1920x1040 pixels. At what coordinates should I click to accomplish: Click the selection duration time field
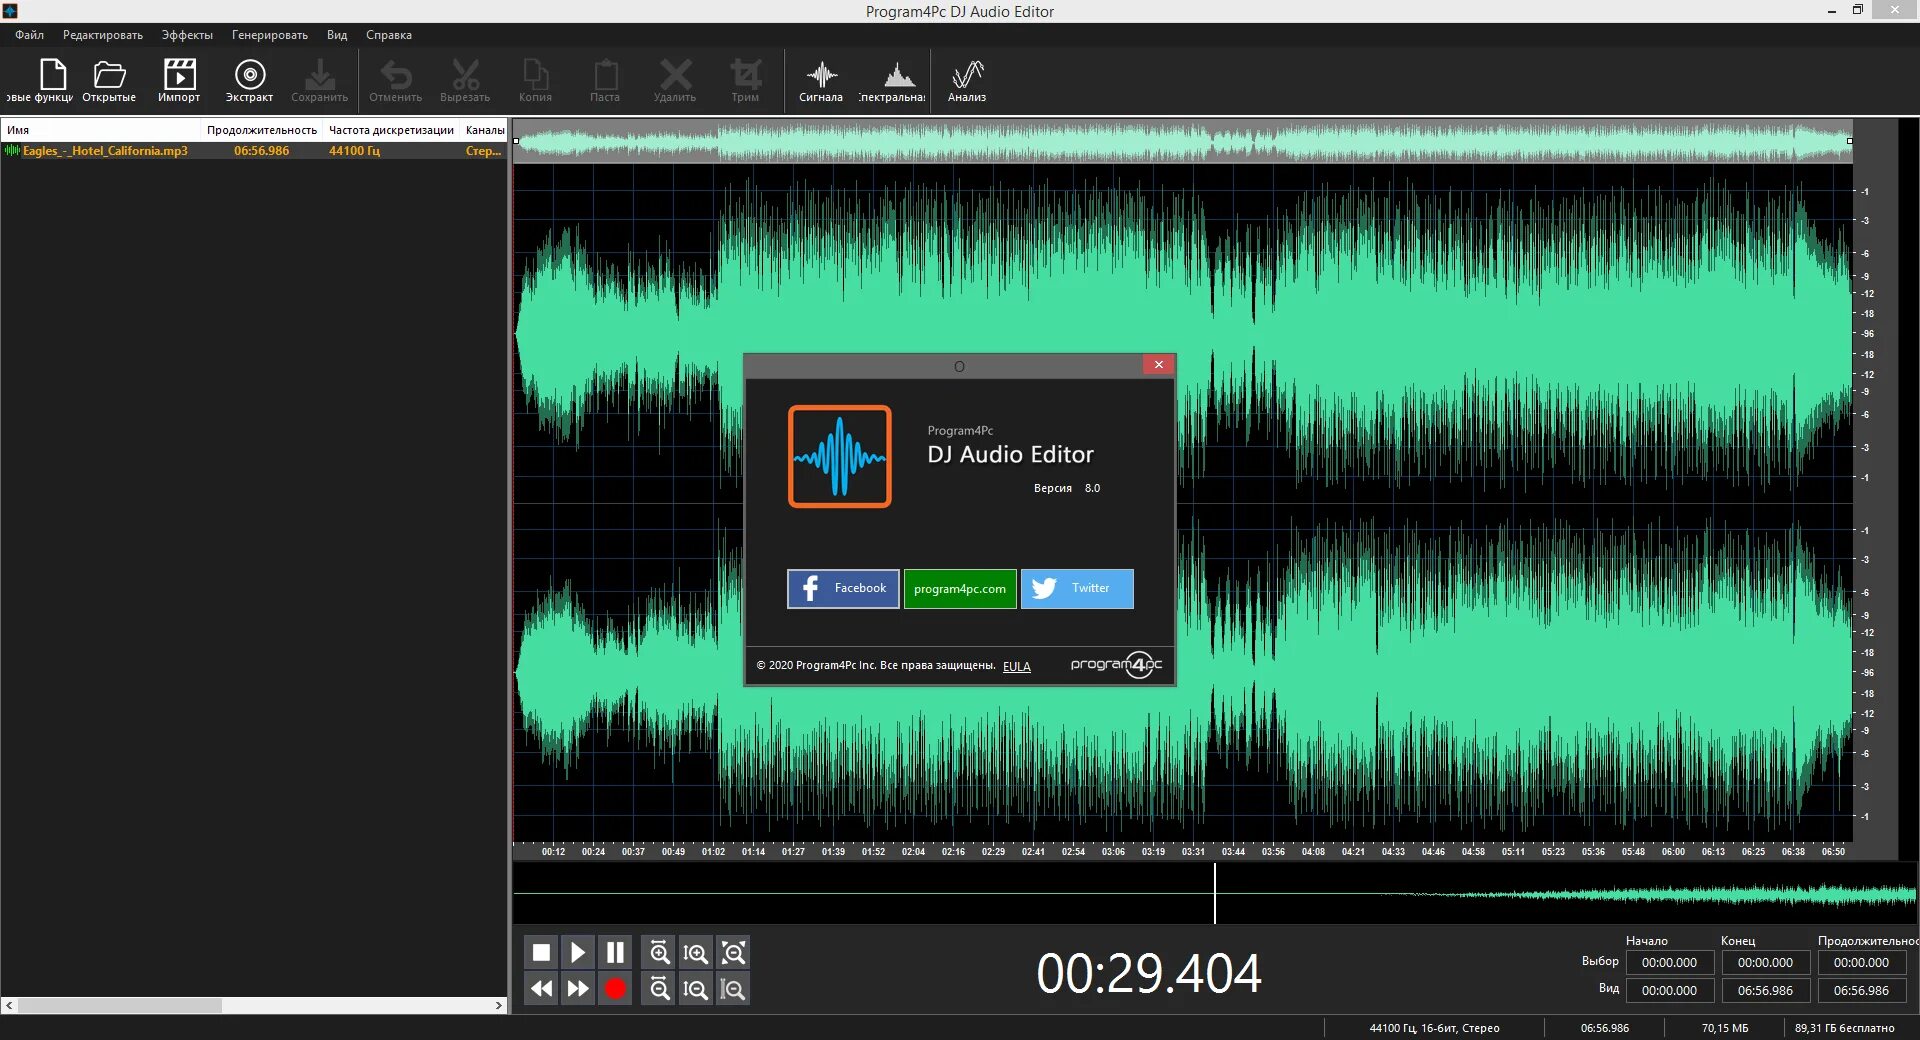point(1862,963)
